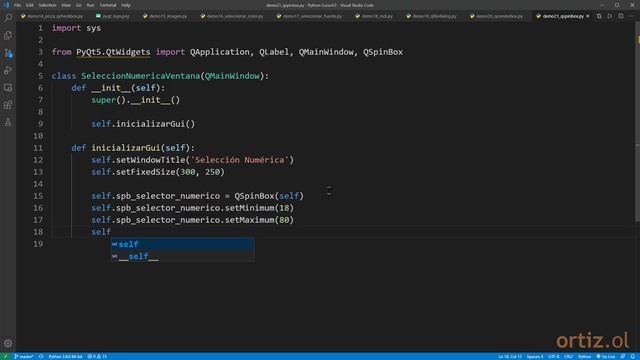Click the Ln 18, Col 13 cursor position
This screenshot has height=360, width=640.
coord(510,356)
